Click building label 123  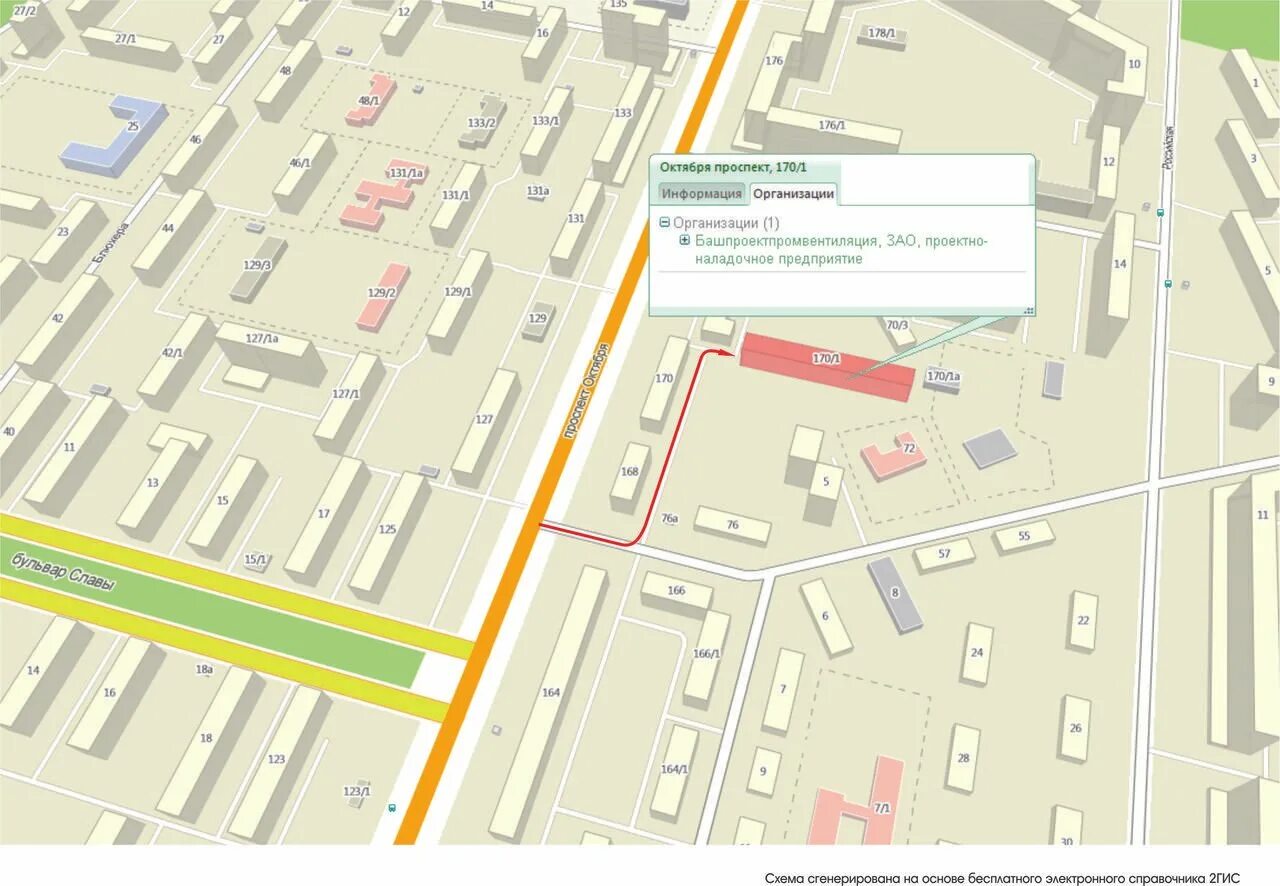click(277, 760)
